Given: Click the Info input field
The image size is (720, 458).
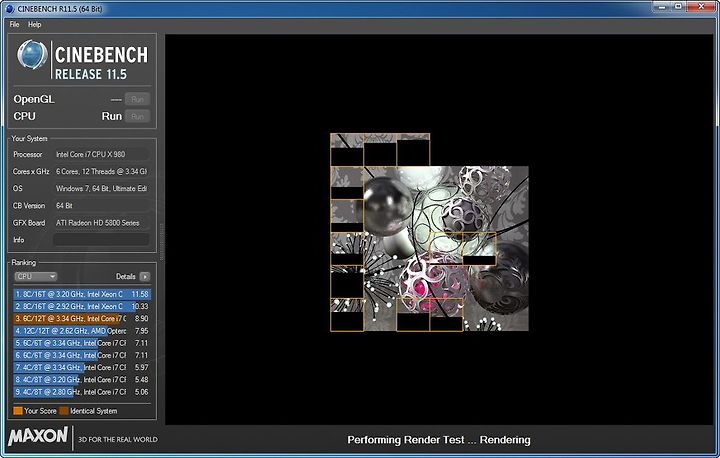Looking at the screenshot, I should [101, 240].
